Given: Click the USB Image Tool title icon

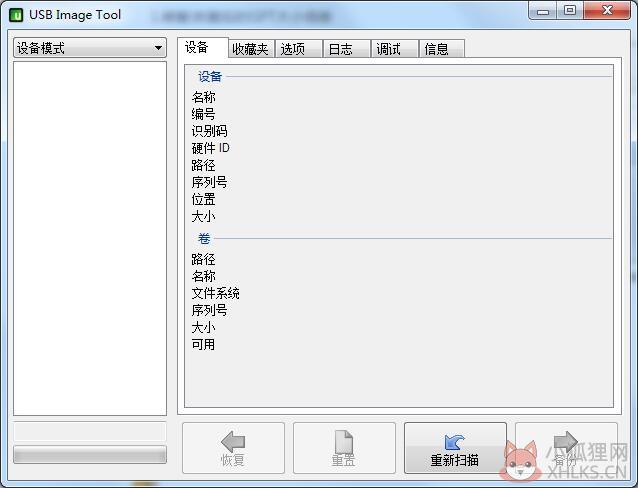Looking at the screenshot, I should tap(16, 15).
